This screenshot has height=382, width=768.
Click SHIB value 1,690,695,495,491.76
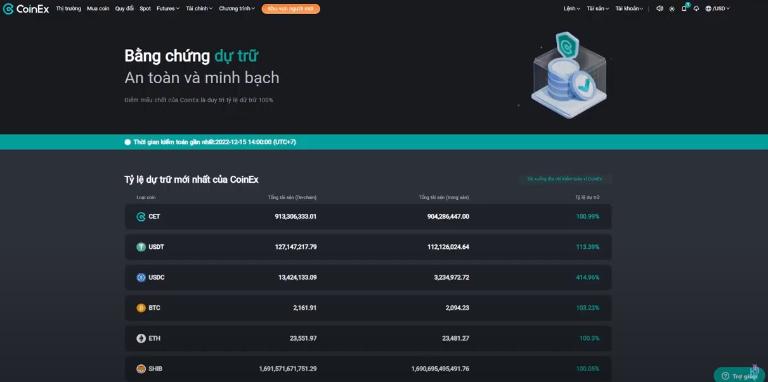click(440, 369)
